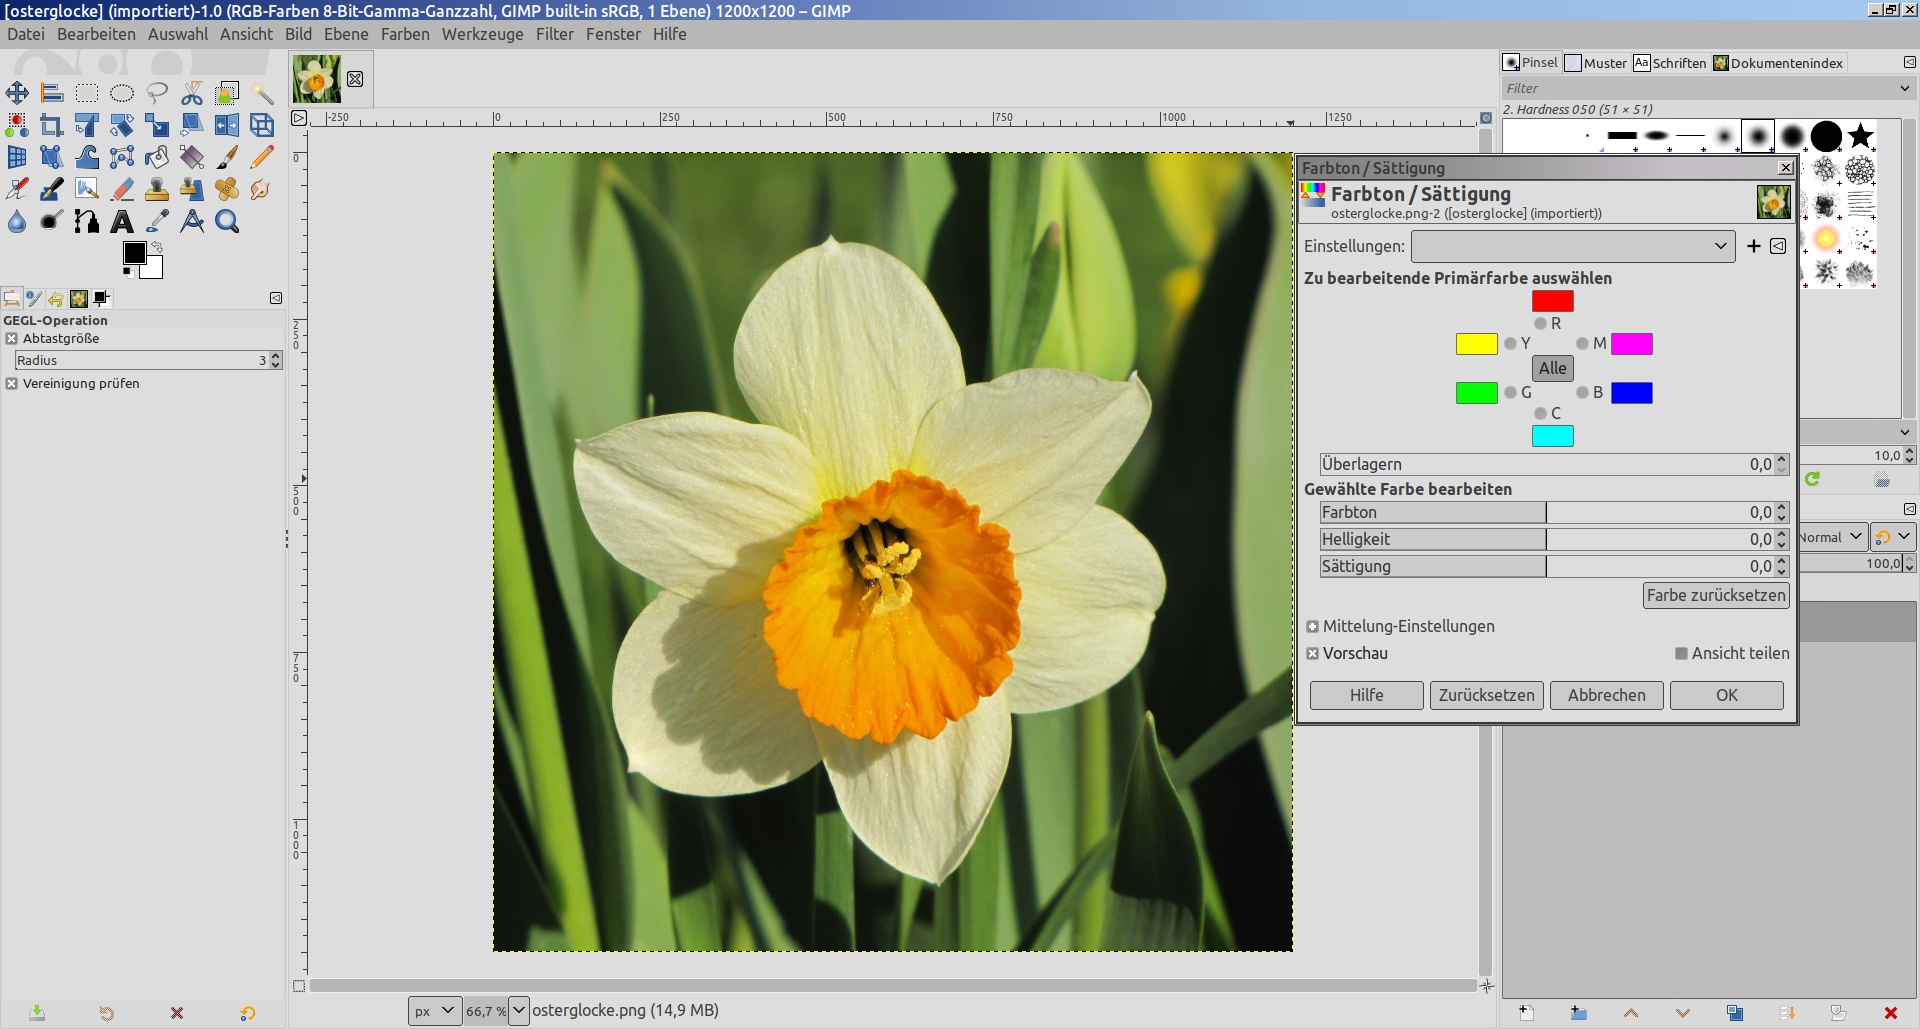Expand the Mittelung-Einstellungen section
1920x1029 pixels.
1312,627
